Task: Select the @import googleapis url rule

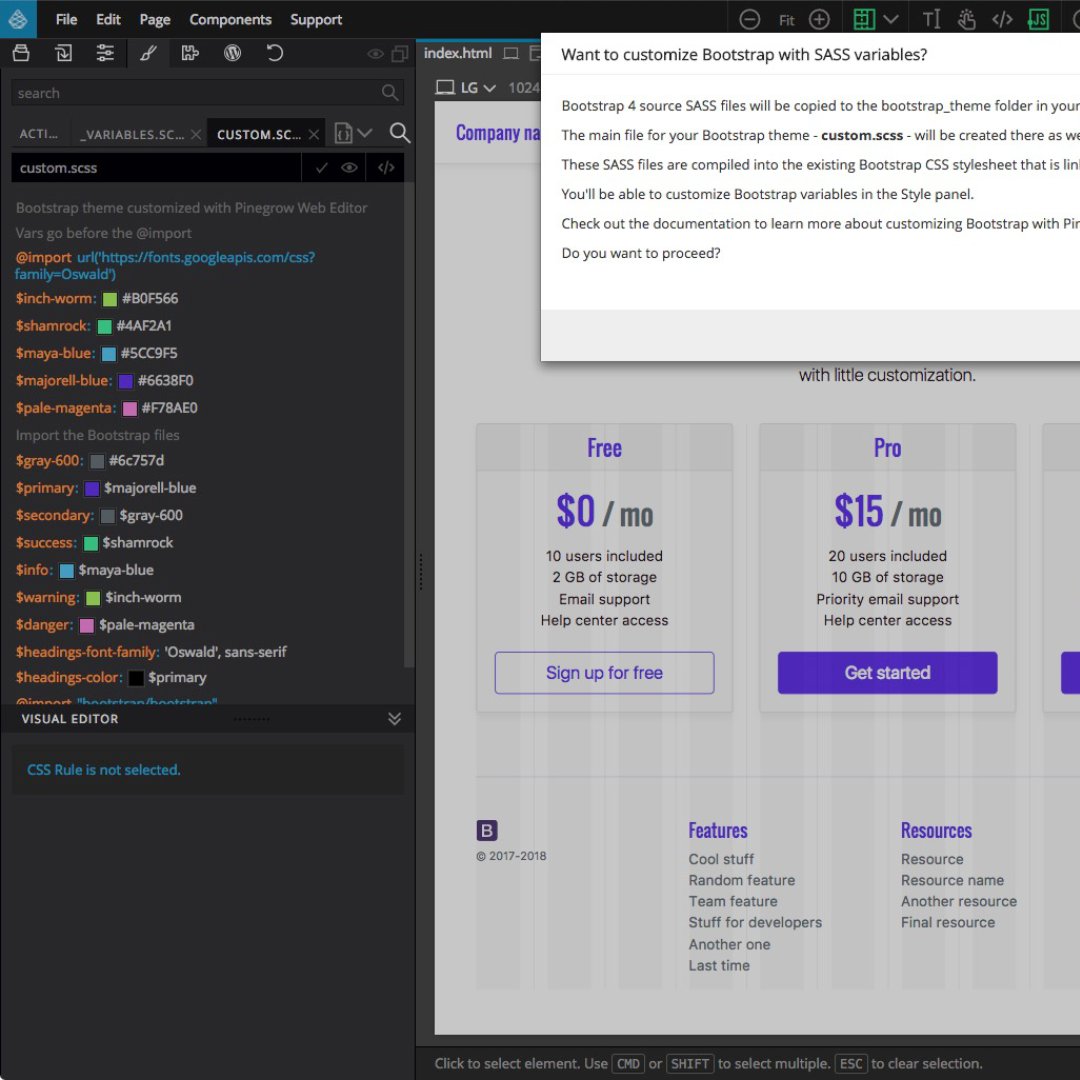Action: point(165,265)
